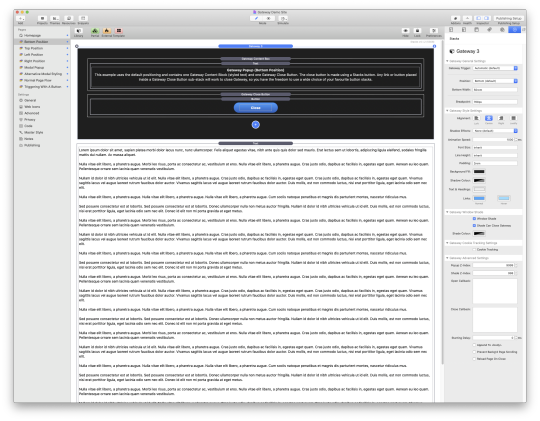Collapse Gateway Cookie Tracking Settings section
Screen dimensions: 540x421
point(447,243)
